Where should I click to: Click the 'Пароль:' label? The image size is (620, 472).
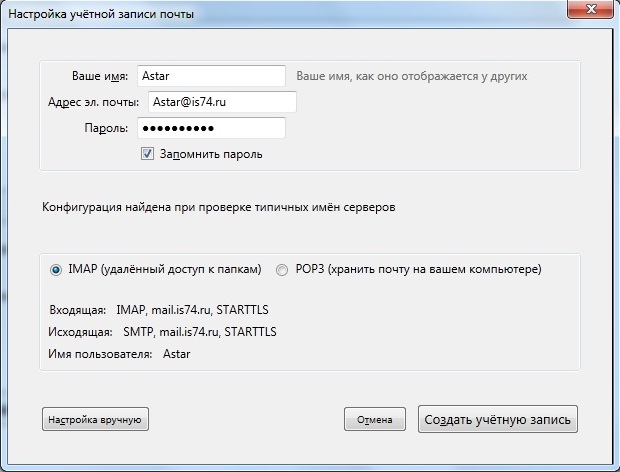click(x=105, y=128)
